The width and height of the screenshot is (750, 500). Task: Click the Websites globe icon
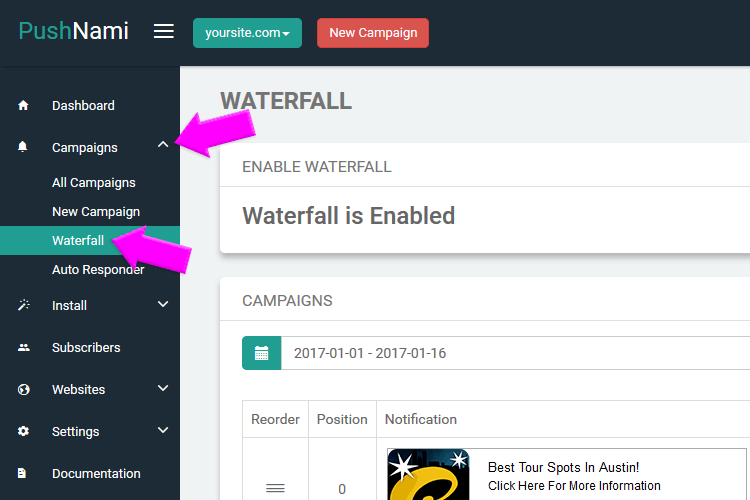[x=24, y=390]
